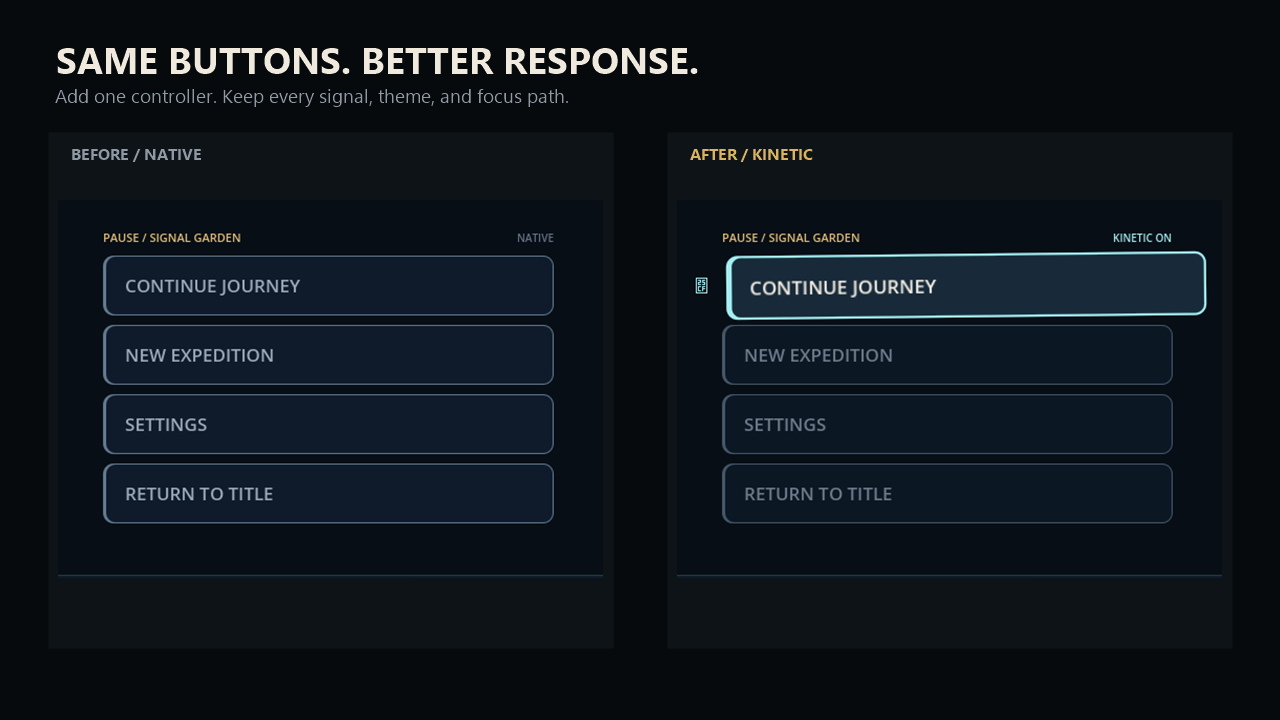Screen dimensions: 1280x720
Task: Click the focus marker glyph beside Continue Journey
Action: click(x=701, y=286)
